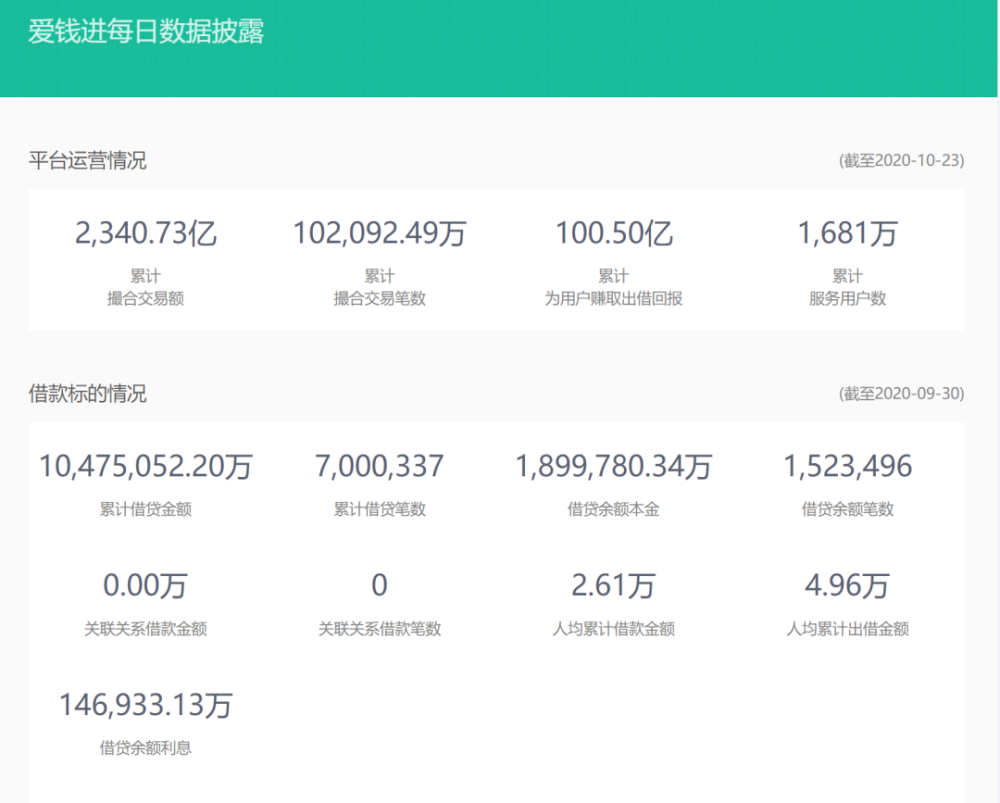Click the 100.50亿 value
1000x803 pixels.
[x=614, y=233]
